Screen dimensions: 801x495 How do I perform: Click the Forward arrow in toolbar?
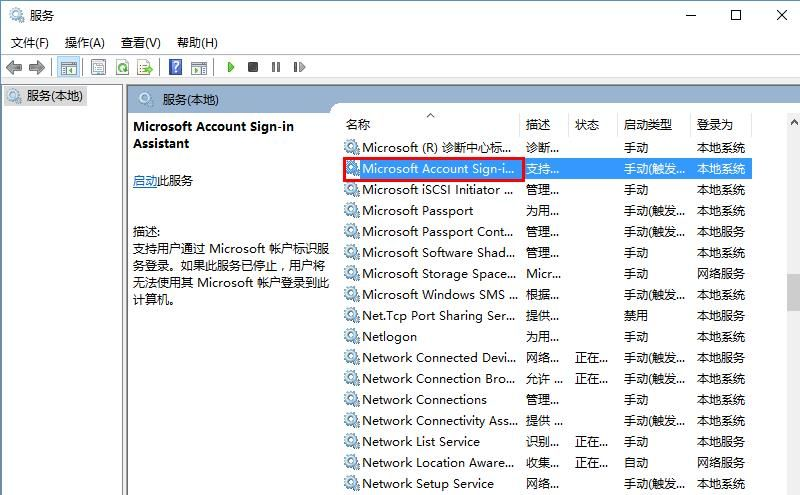[x=37, y=67]
